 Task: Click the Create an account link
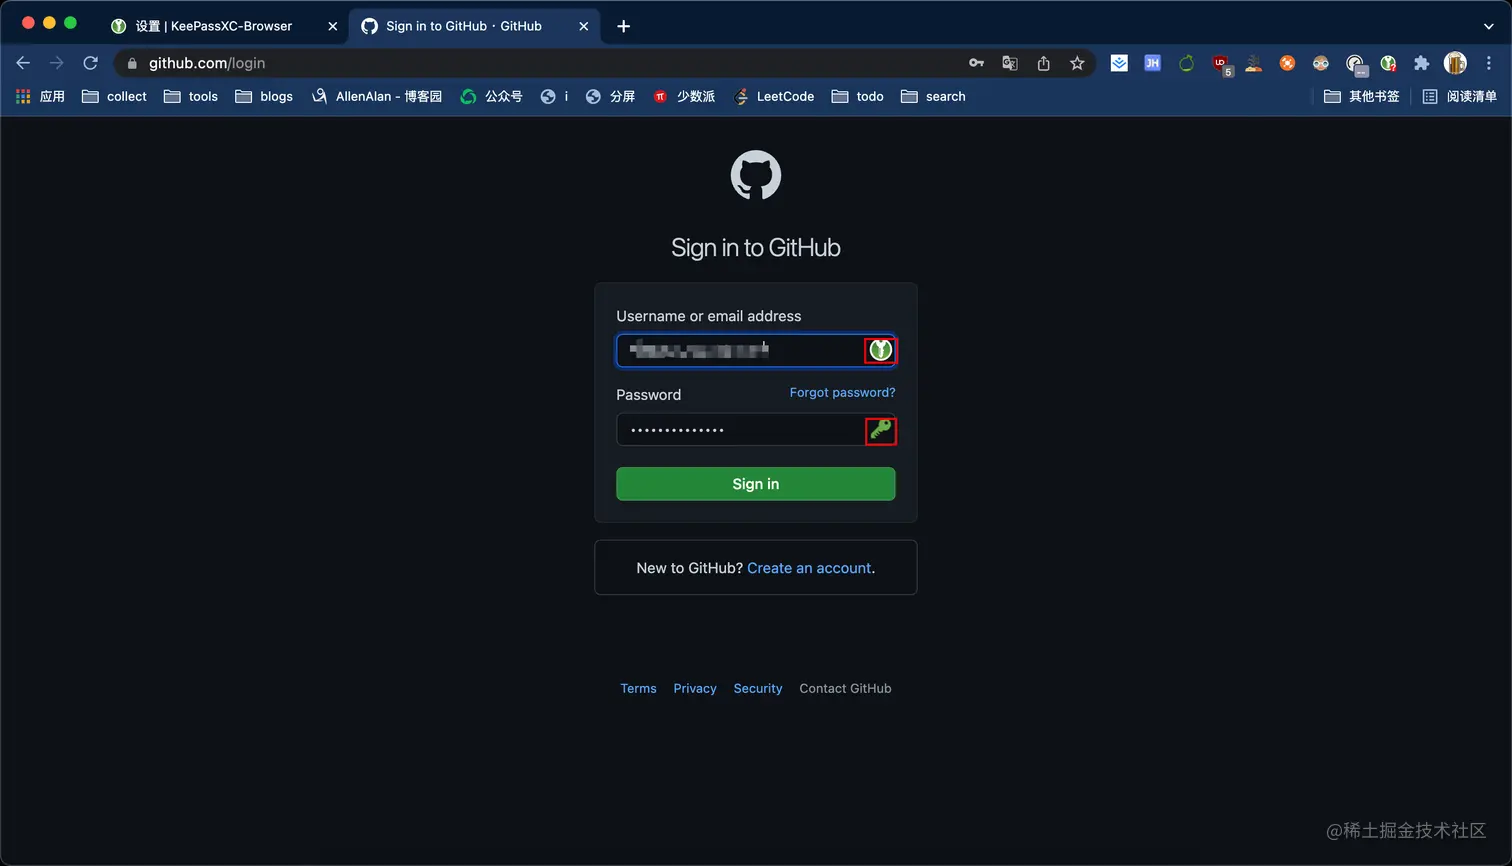coord(809,568)
